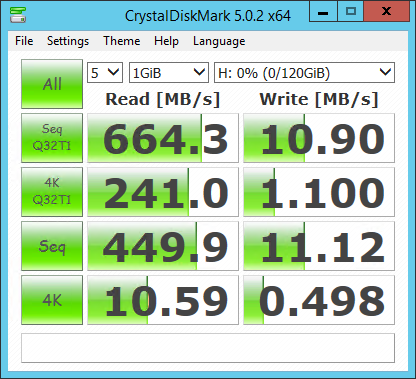416x379 pixels.
Task: Start the Seq Q32T1 test
Action: click(52, 138)
